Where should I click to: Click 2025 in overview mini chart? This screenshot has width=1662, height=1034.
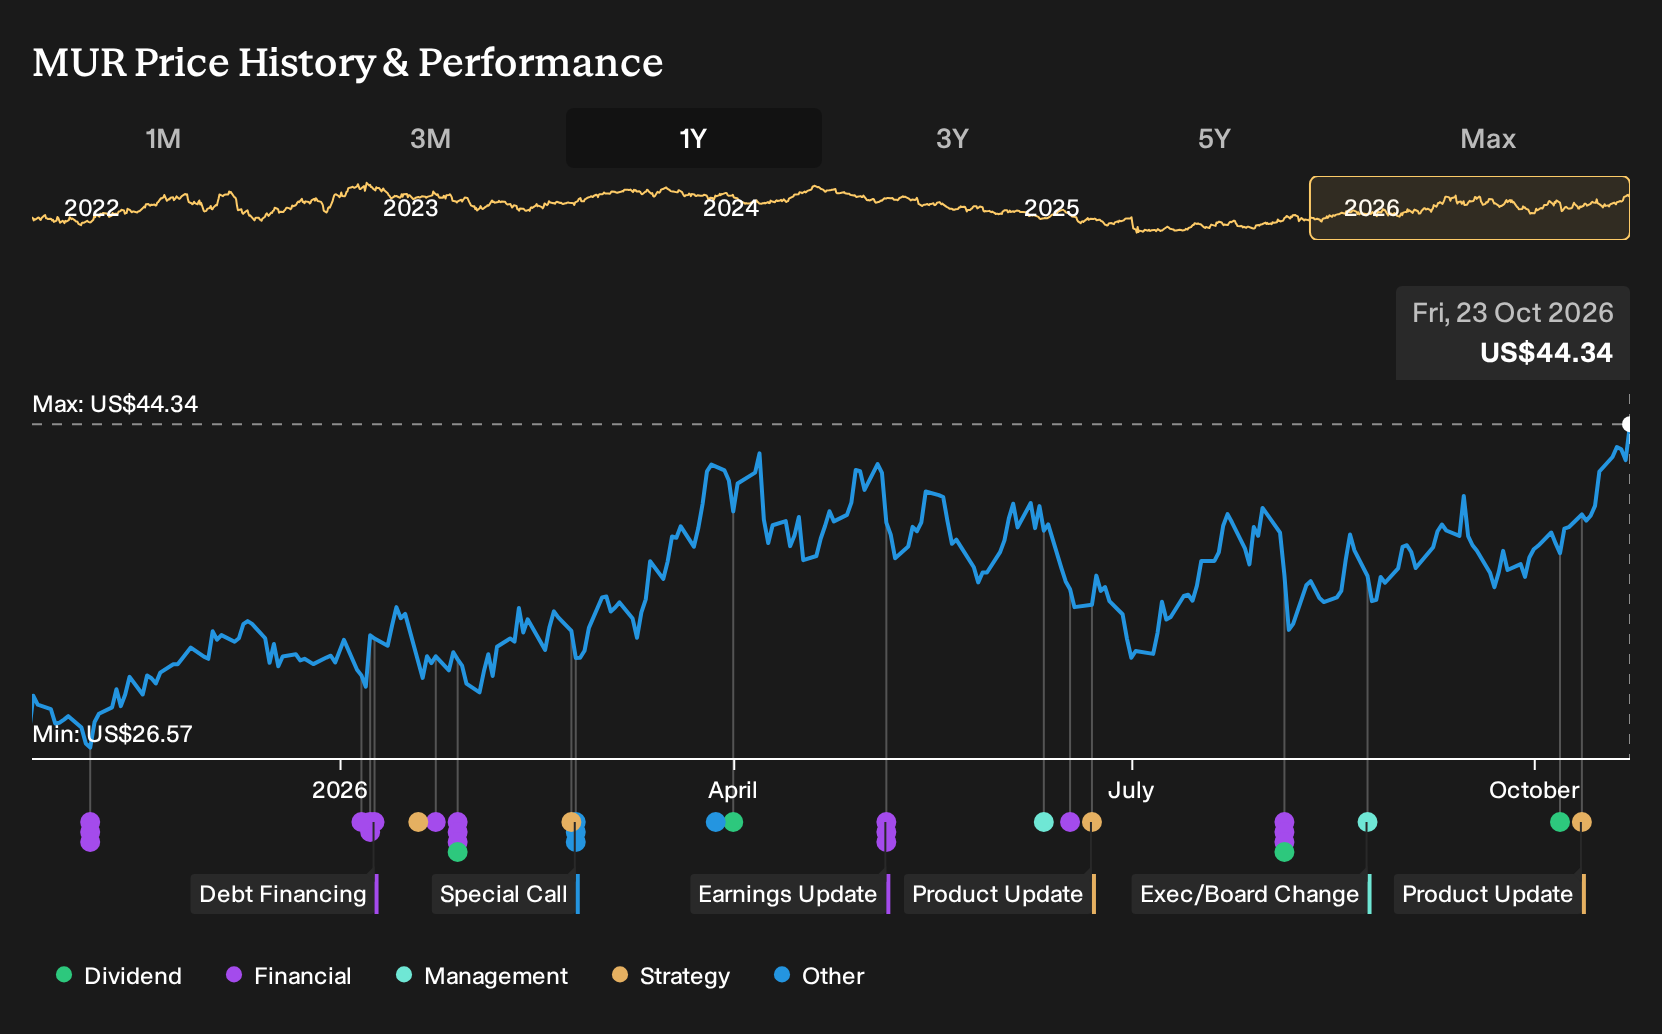click(1051, 208)
